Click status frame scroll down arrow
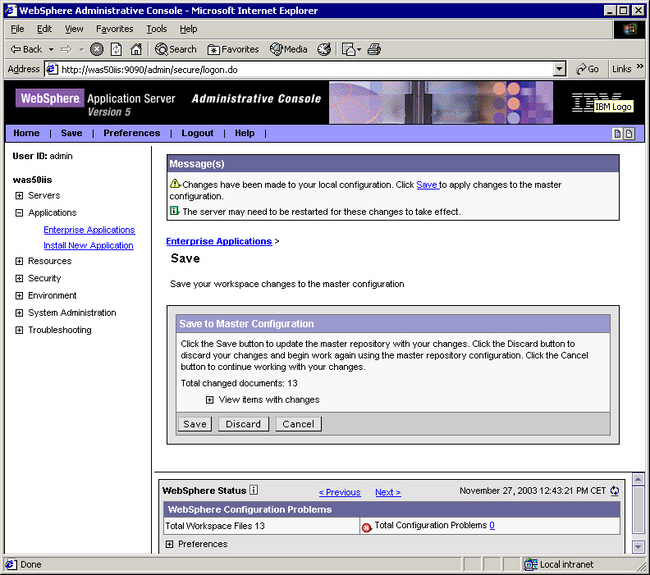The image size is (650, 575). tap(638, 547)
